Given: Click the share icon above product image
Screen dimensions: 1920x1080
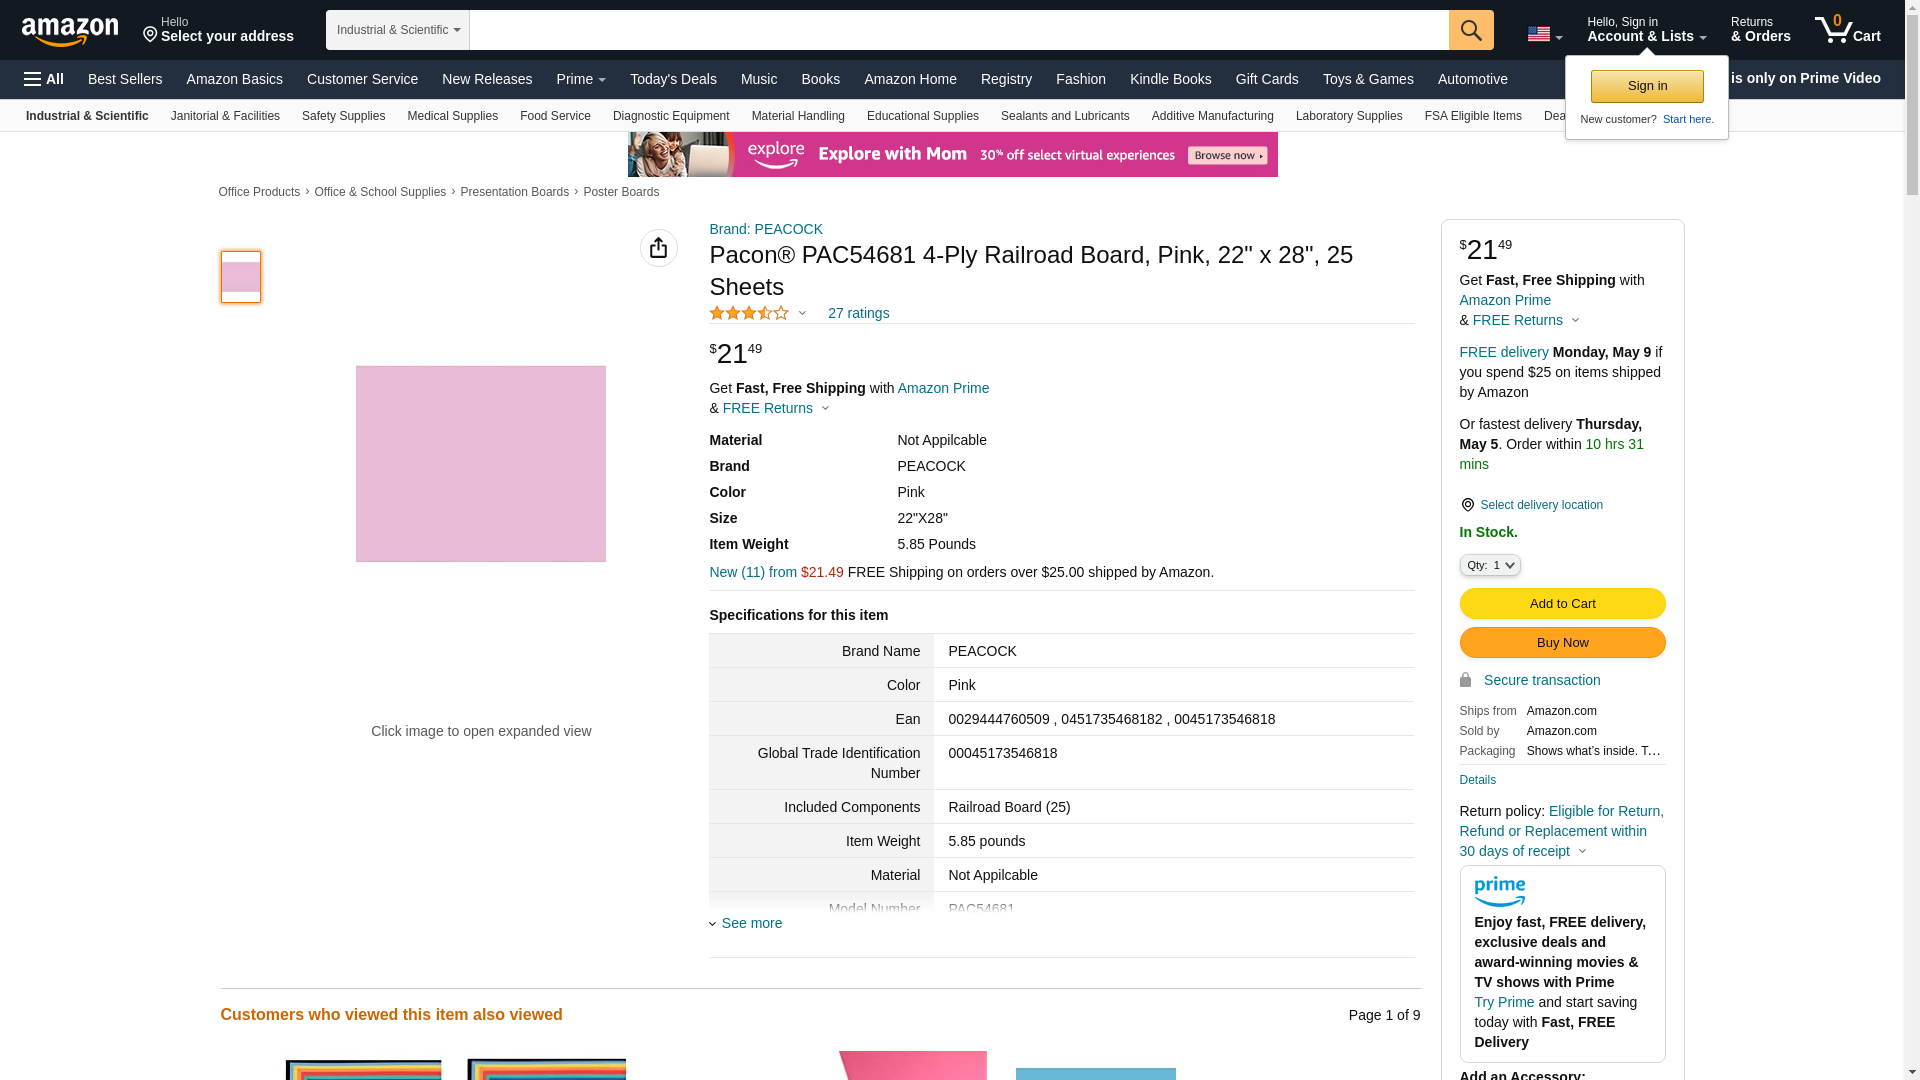Looking at the screenshot, I should [658, 248].
